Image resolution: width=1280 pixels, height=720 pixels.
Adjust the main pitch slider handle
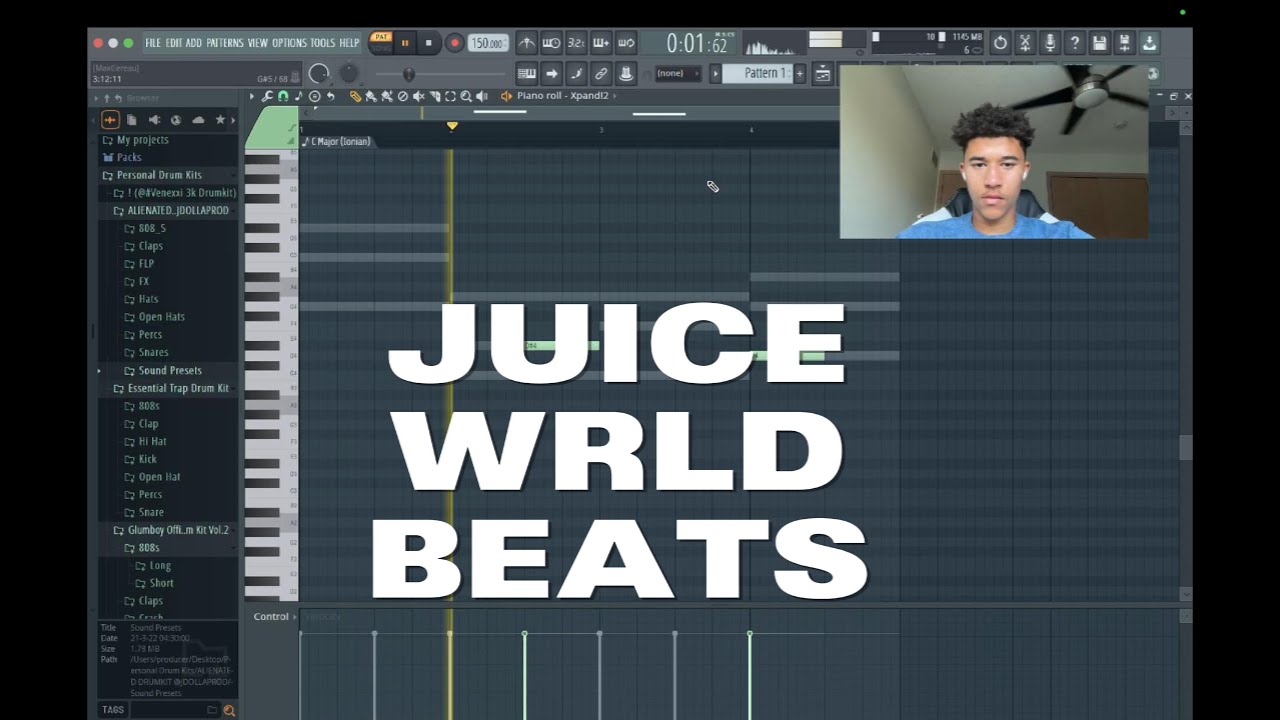coord(408,74)
